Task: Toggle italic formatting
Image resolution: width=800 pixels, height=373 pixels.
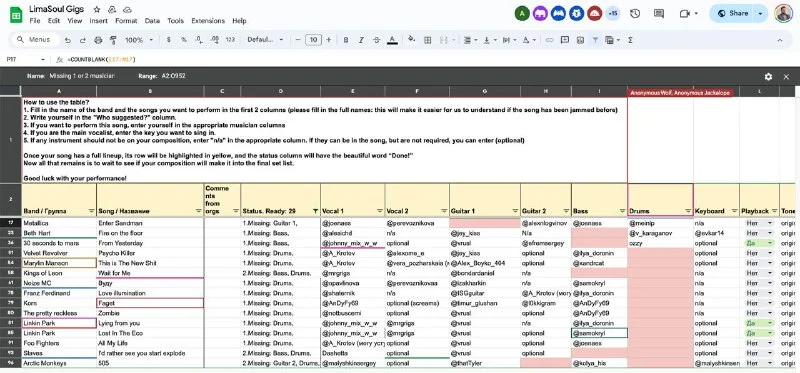Action: point(361,40)
